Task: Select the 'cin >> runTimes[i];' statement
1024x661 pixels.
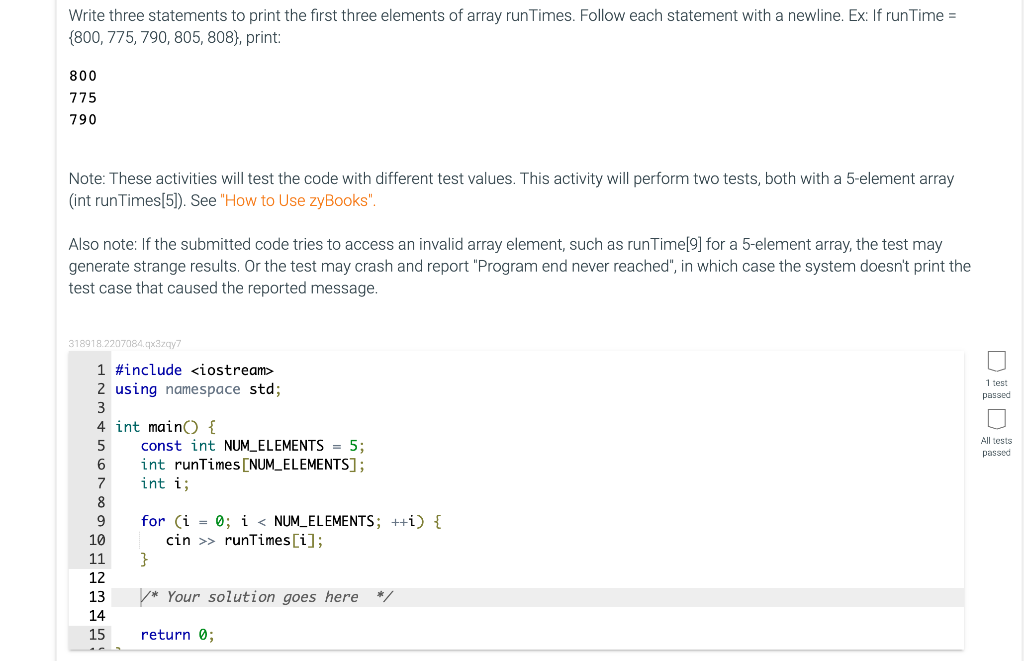Action: [x=243, y=540]
